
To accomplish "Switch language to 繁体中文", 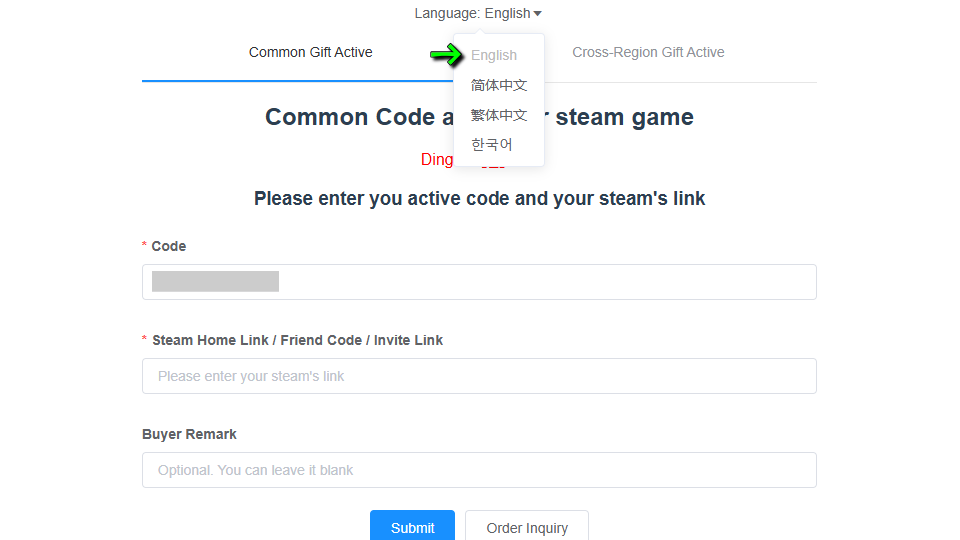I will (x=499, y=115).
